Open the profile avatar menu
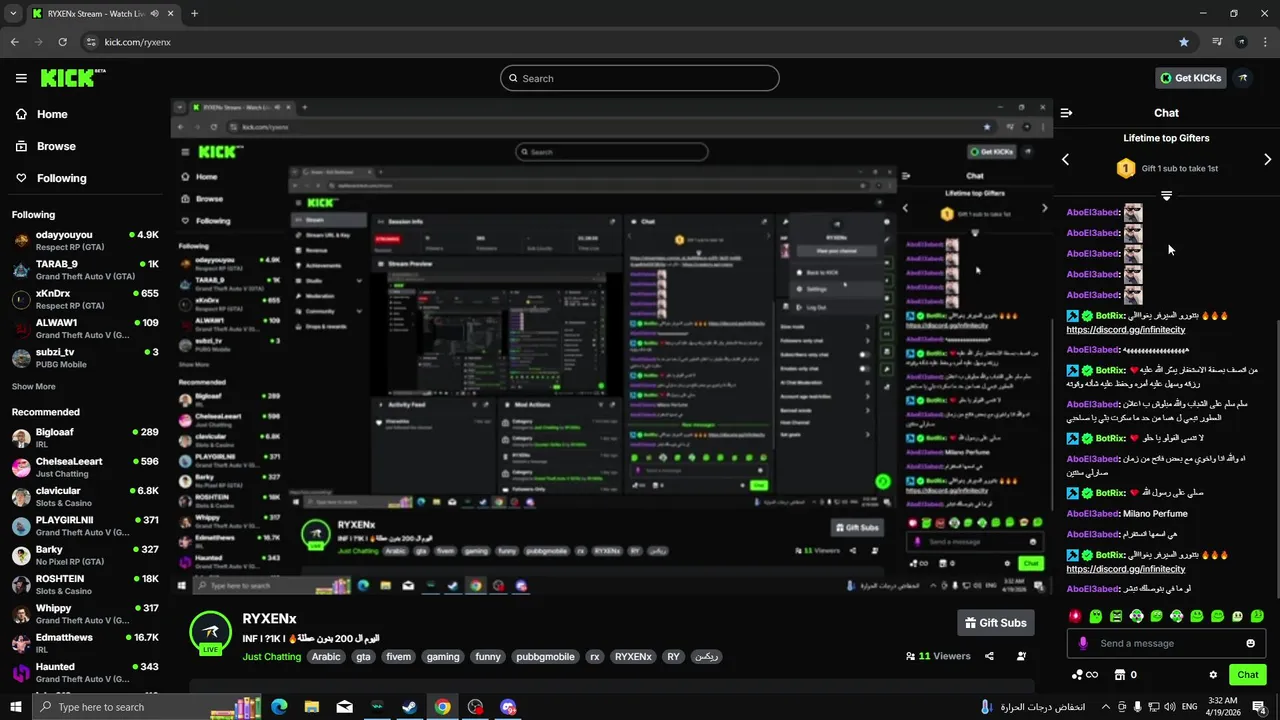Screen dimensions: 1280x720 point(1243,78)
